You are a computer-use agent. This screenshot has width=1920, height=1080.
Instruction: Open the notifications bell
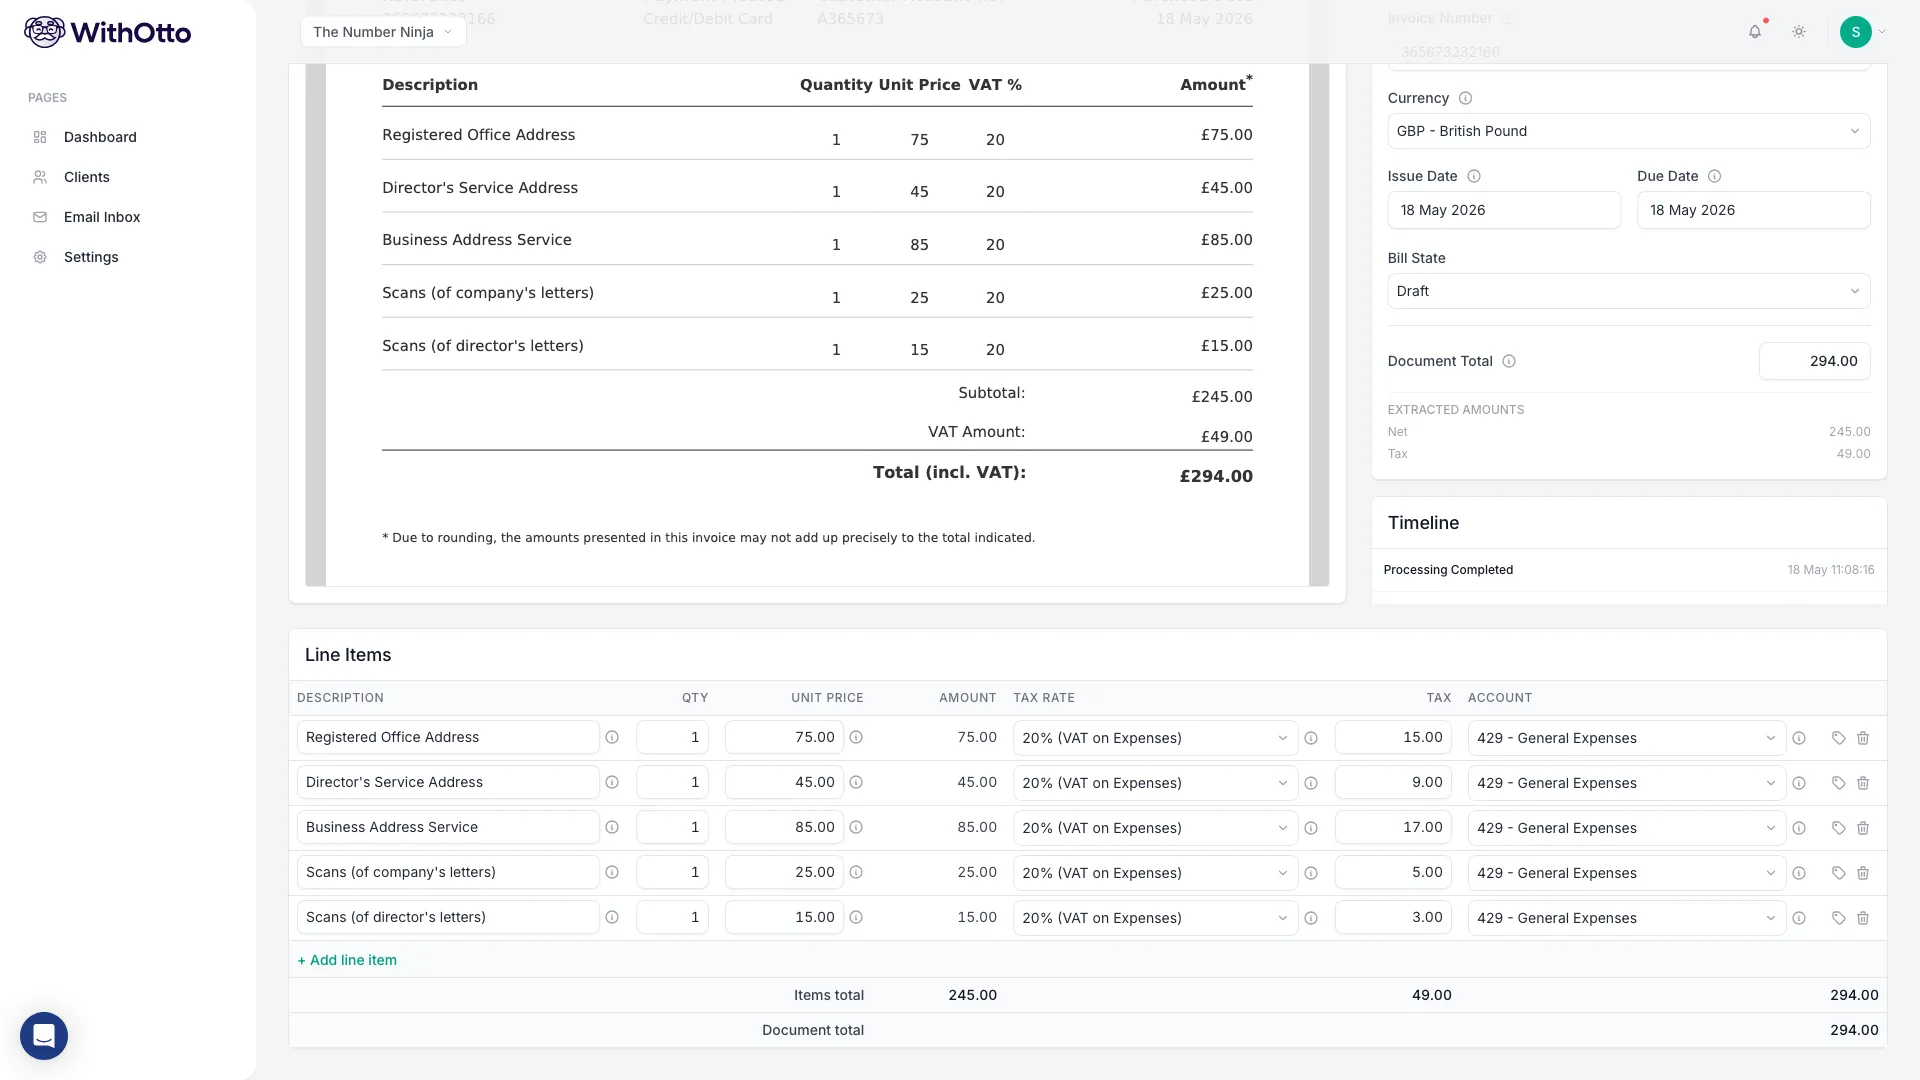(x=1754, y=32)
